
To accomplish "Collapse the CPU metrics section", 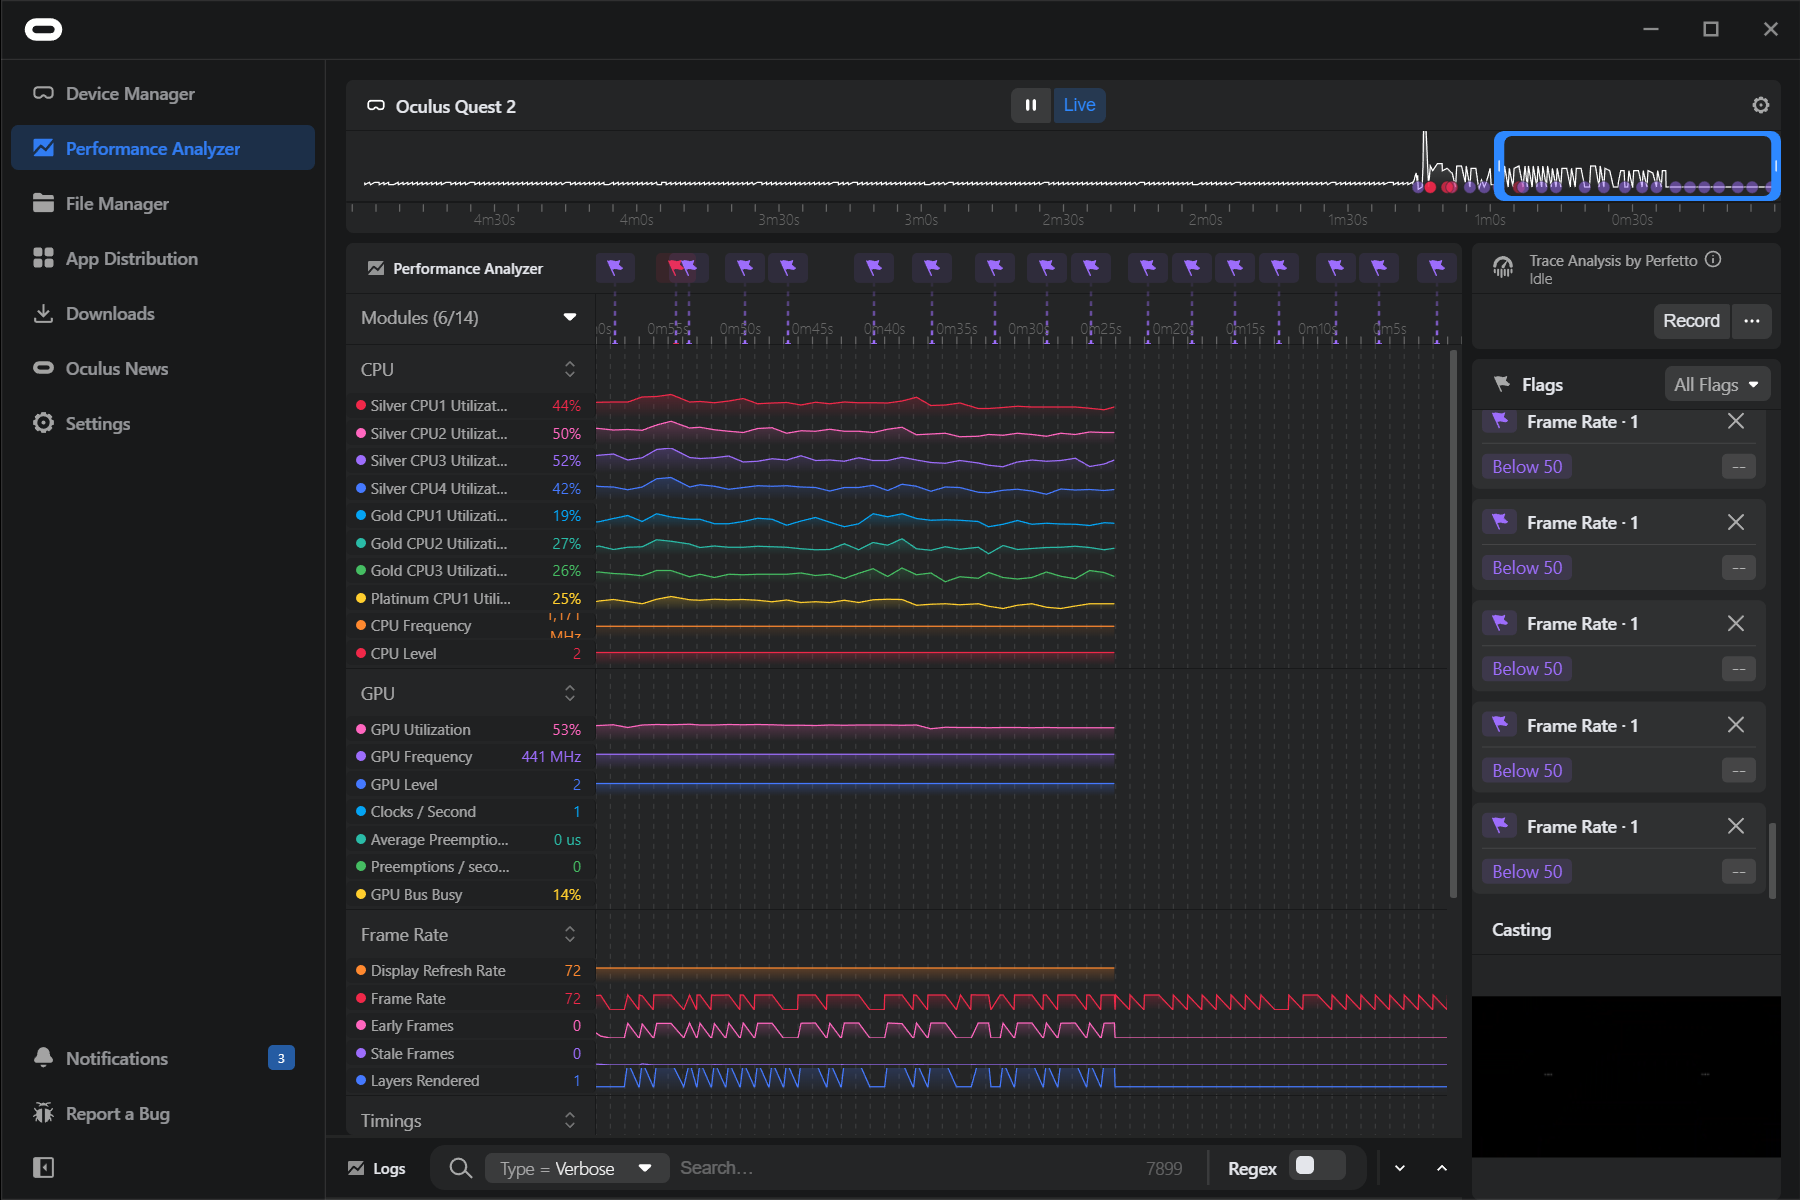I will 569,369.
